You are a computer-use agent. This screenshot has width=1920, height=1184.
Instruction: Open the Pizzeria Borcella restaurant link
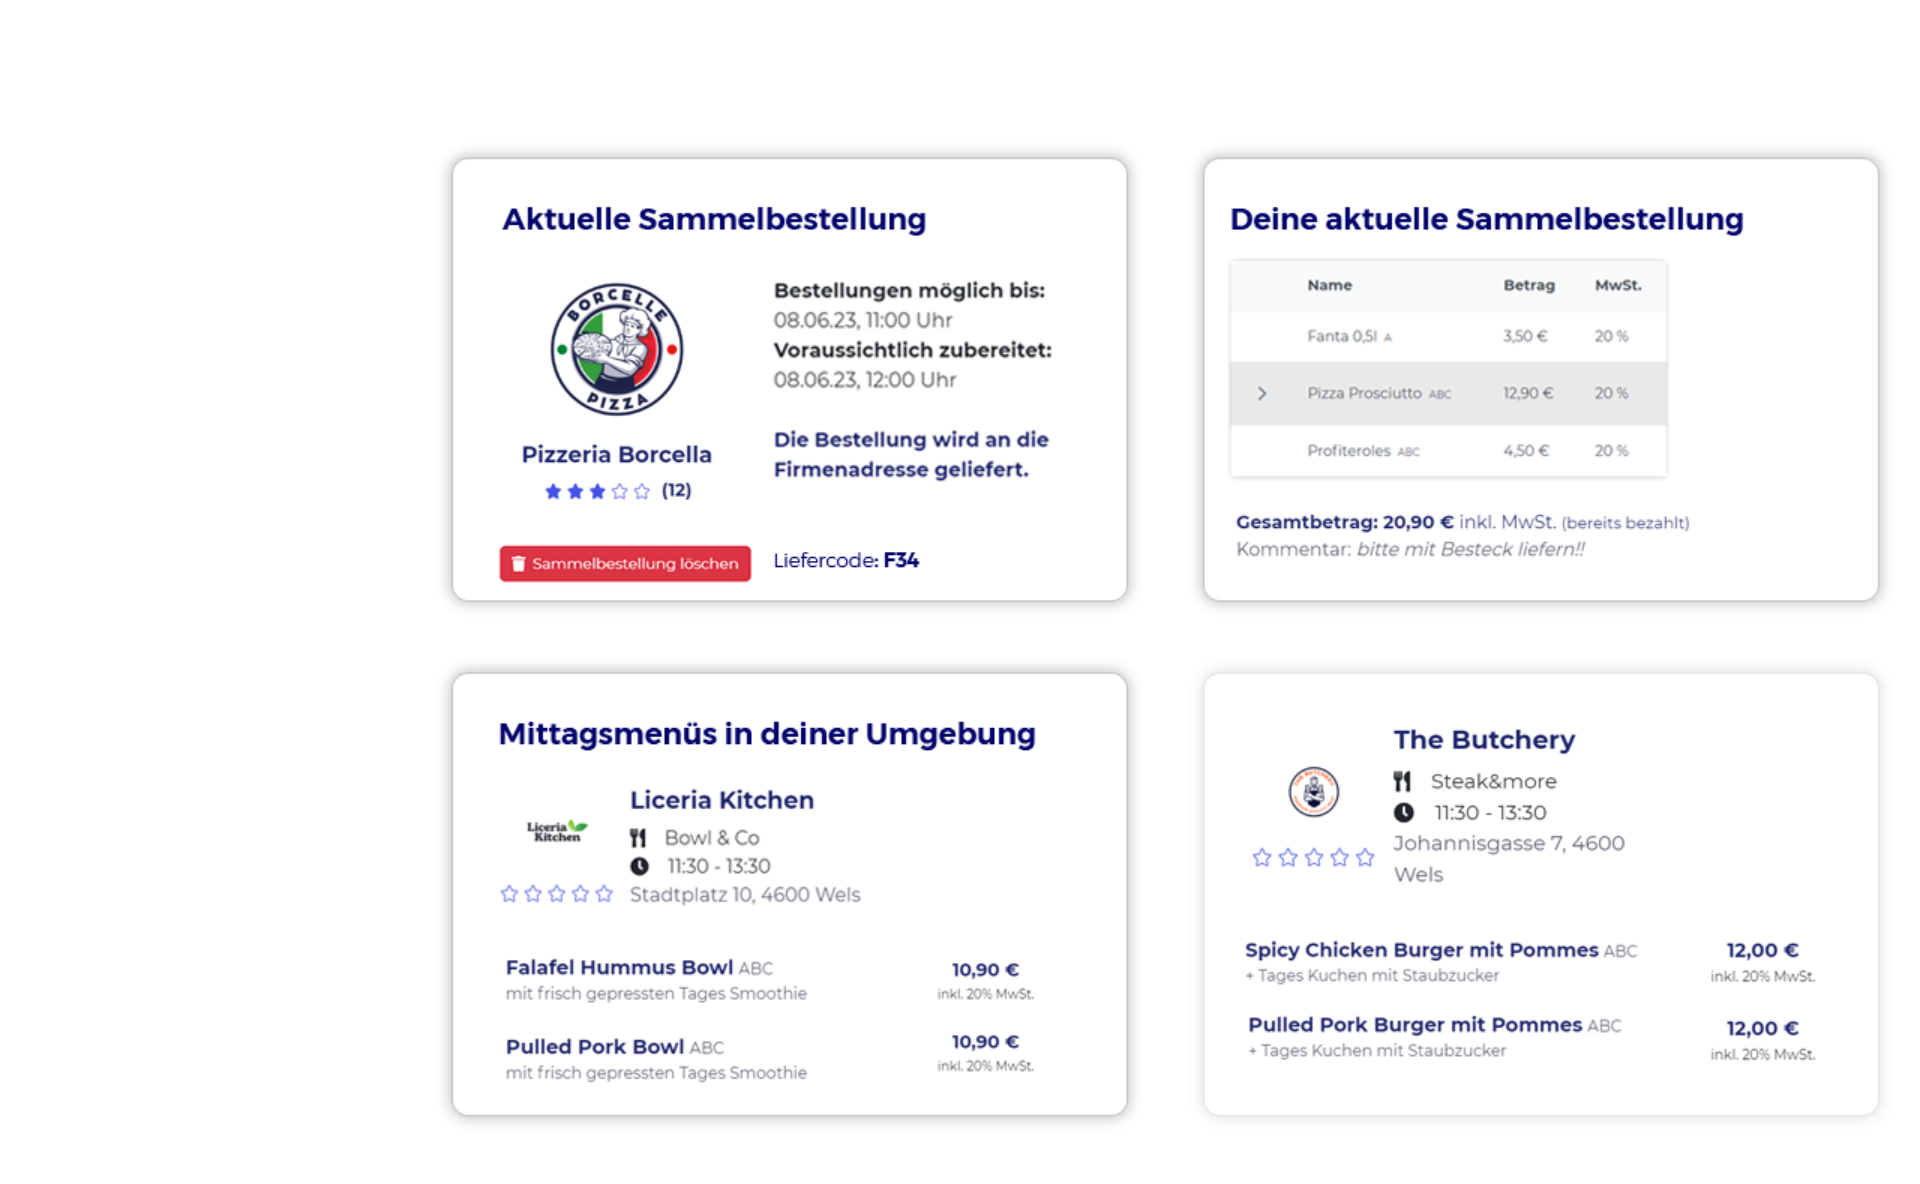point(616,454)
